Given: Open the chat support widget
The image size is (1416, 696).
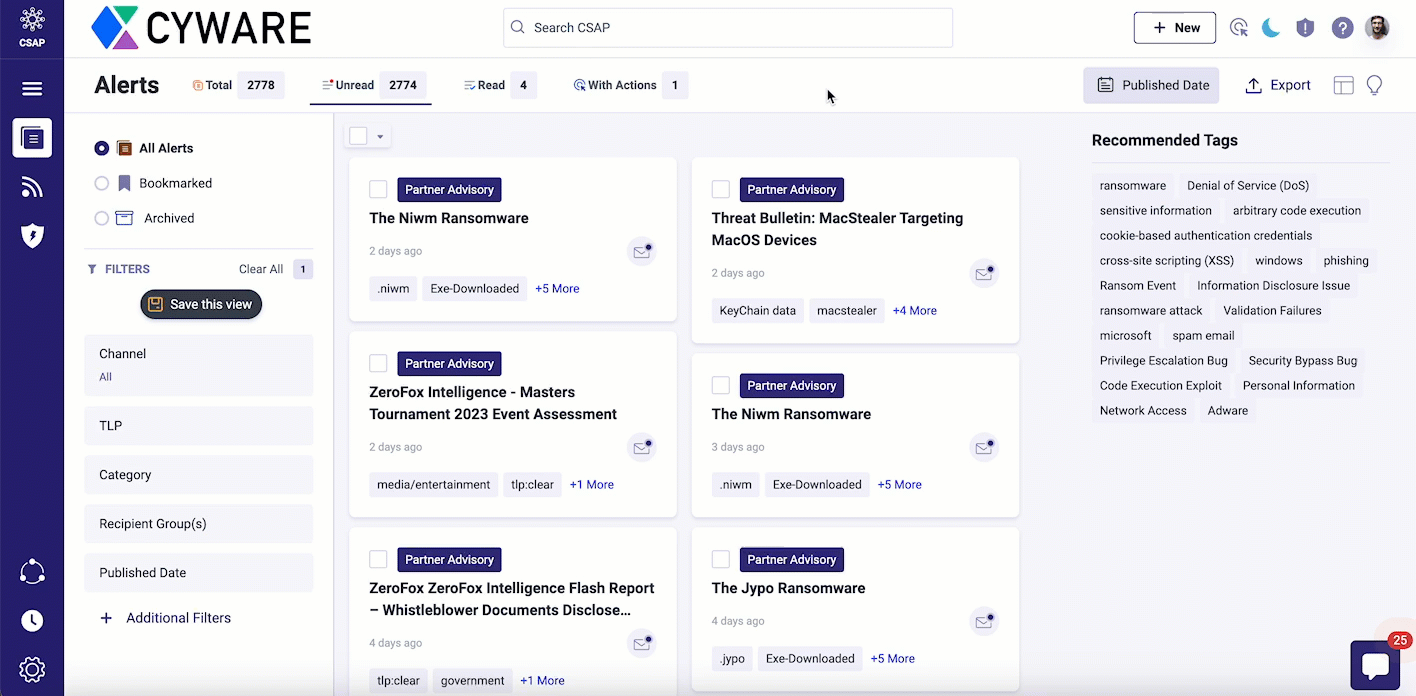Looking at the screenshot, I should click(x=1374, y=665).
